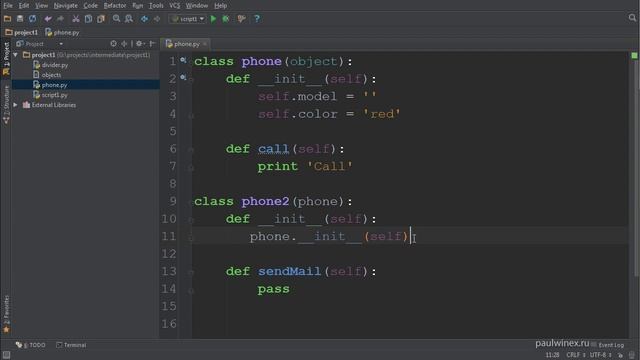Fold the sendMail method on line 13
The image size is (640, 360).
(191, 272)
